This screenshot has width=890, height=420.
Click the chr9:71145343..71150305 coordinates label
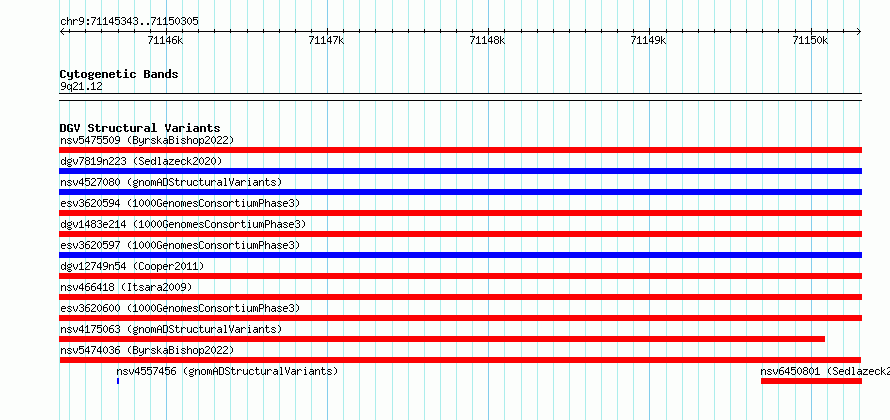click(129, 22)
